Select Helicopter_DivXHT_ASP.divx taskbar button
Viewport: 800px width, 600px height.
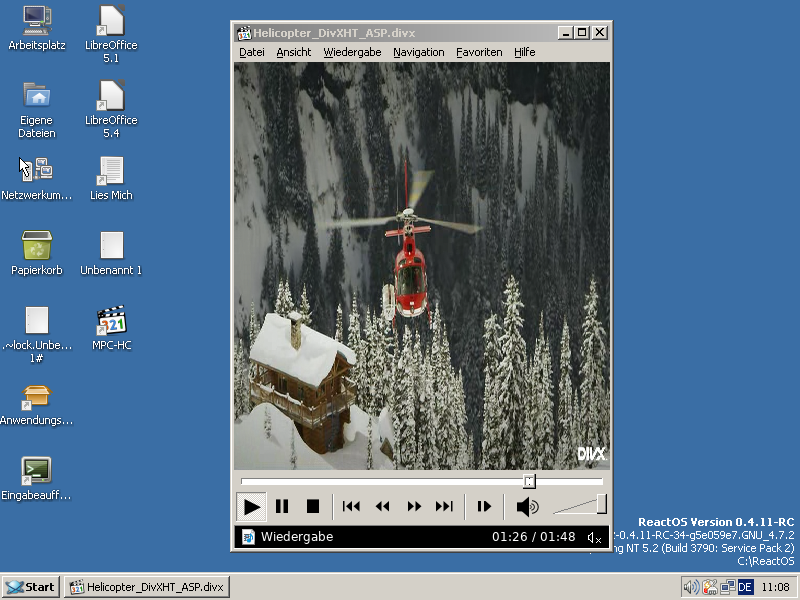(x=146, y=587)
